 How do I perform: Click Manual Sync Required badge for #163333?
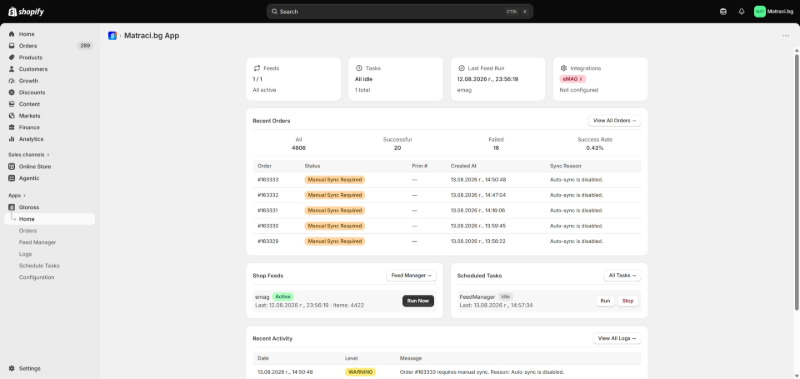click(335, 180)
